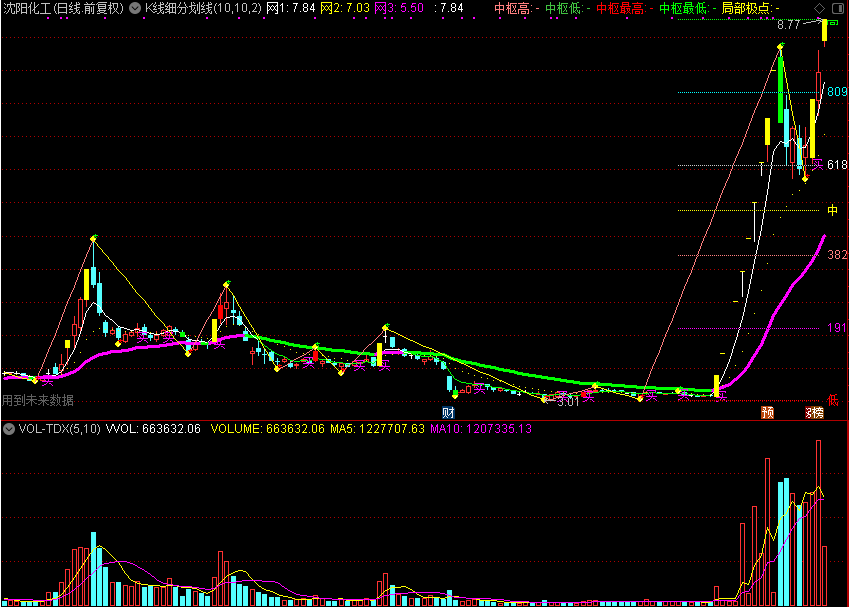Viewport: 849px width, 607px height.
Task: Click the MA5: 1227707.63 value
Action: click(x=377, y=429)
